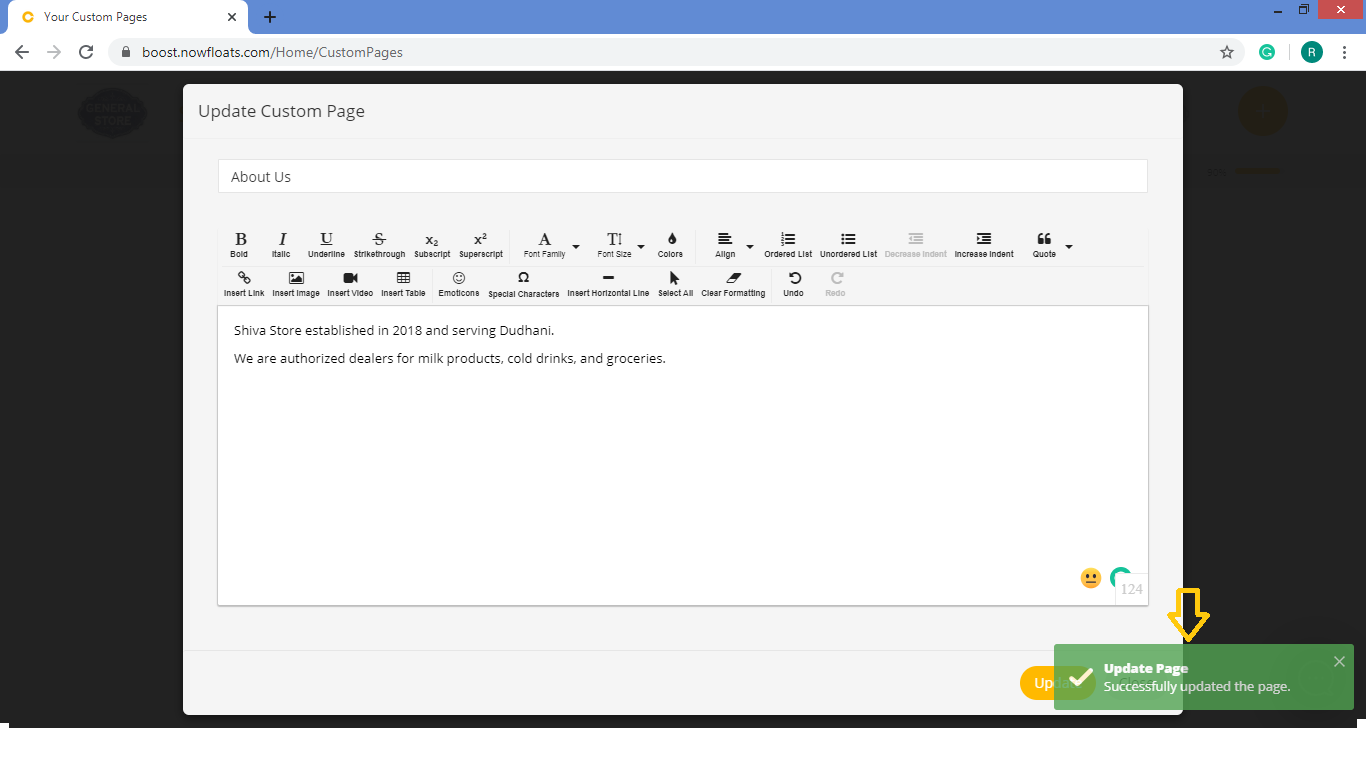This screenshot has height=768, width=1366.
Task: Open the Emoticons picker
Action: coord(458,283)
